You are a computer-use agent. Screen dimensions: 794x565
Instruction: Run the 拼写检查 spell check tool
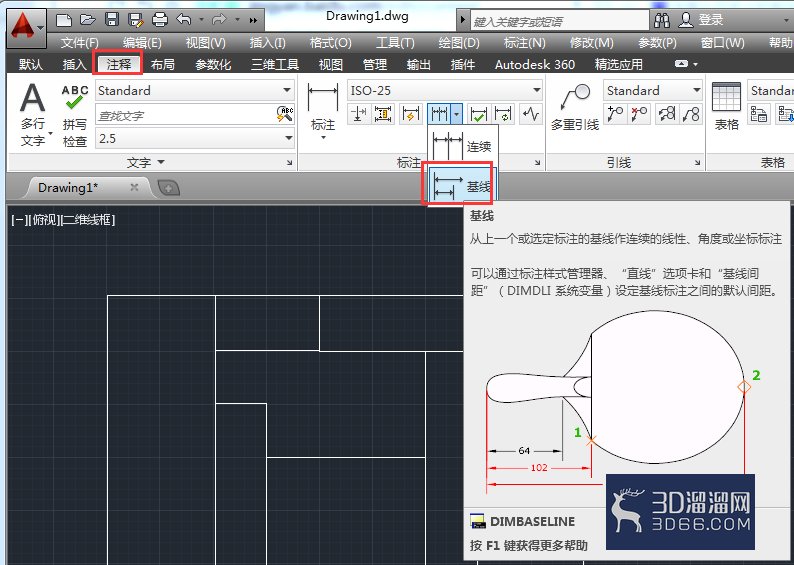(74, 115)
